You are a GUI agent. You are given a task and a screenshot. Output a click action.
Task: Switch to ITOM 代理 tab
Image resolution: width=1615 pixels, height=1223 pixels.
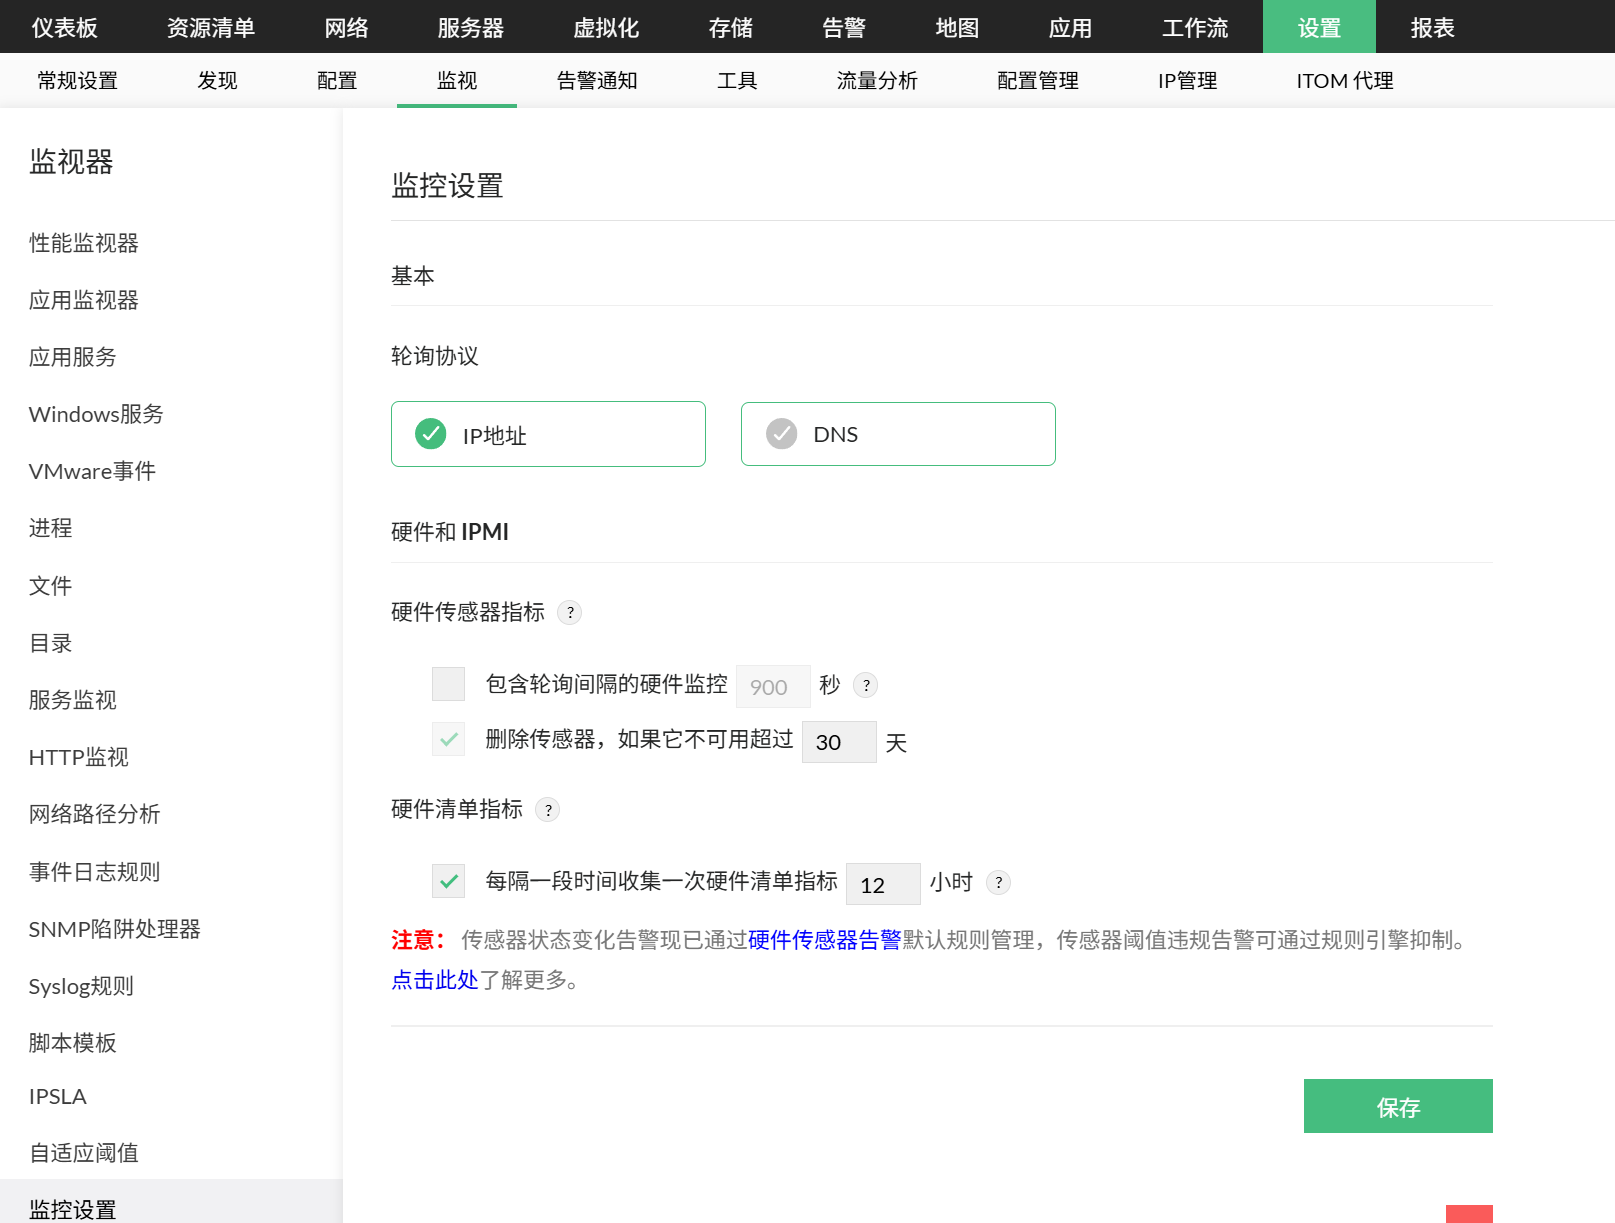pos(1345,80)
